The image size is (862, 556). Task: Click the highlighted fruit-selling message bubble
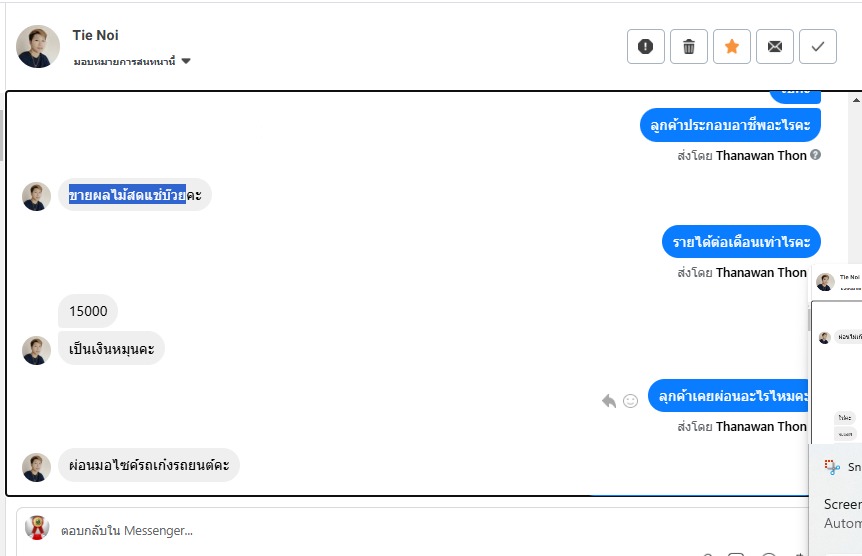click(x=134, y=195)
